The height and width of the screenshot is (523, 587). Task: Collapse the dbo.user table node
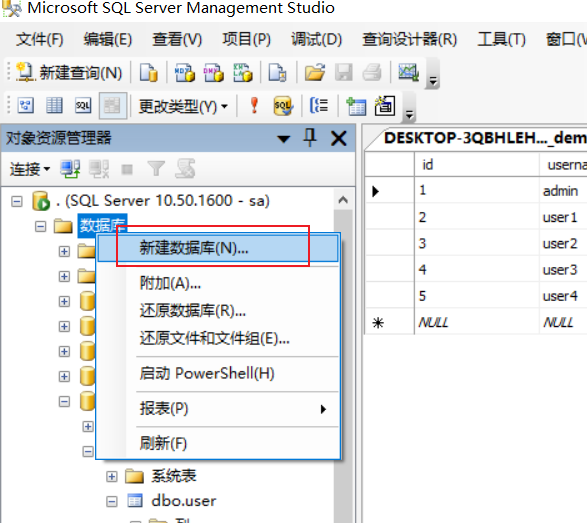[111, 502]
